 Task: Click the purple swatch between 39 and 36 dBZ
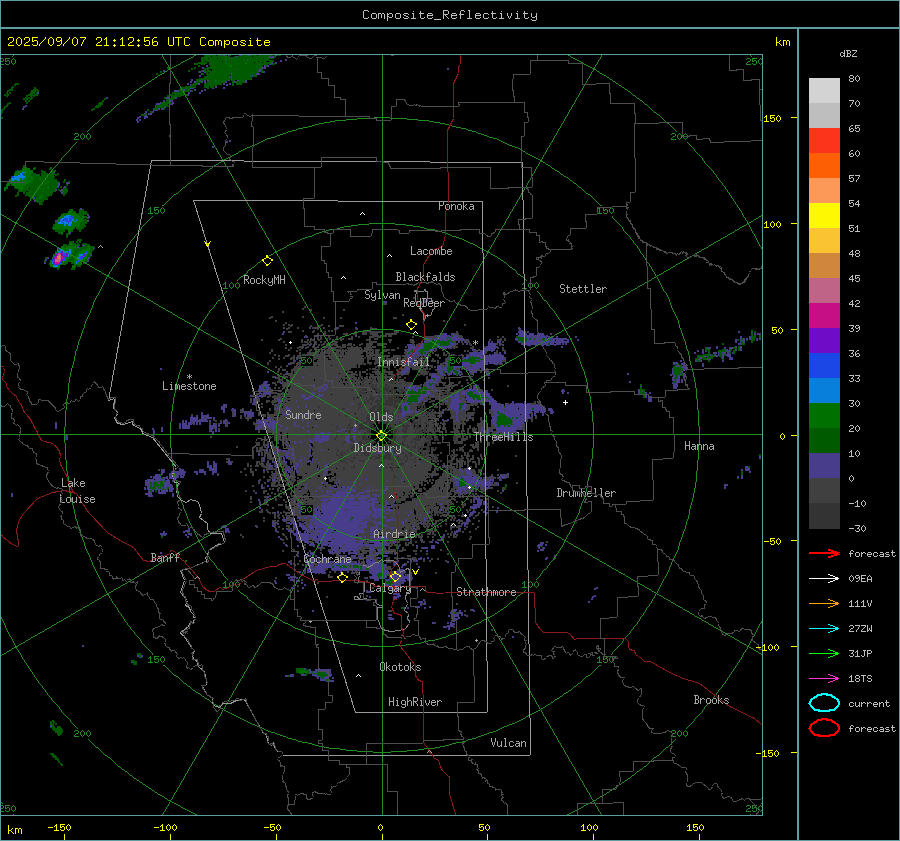tap(824, 341)
